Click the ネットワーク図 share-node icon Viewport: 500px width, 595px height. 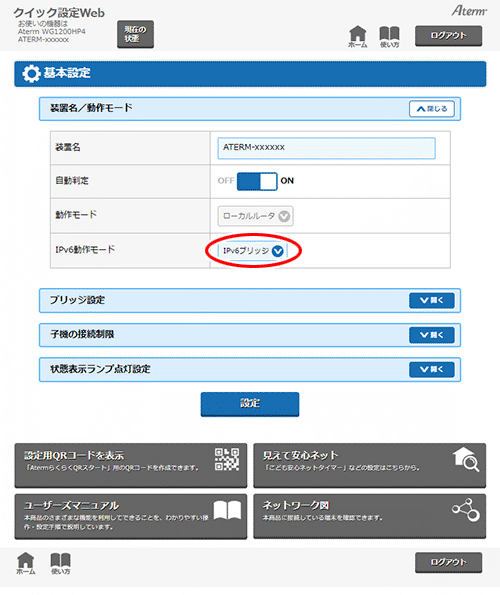(x=466, y=510)
